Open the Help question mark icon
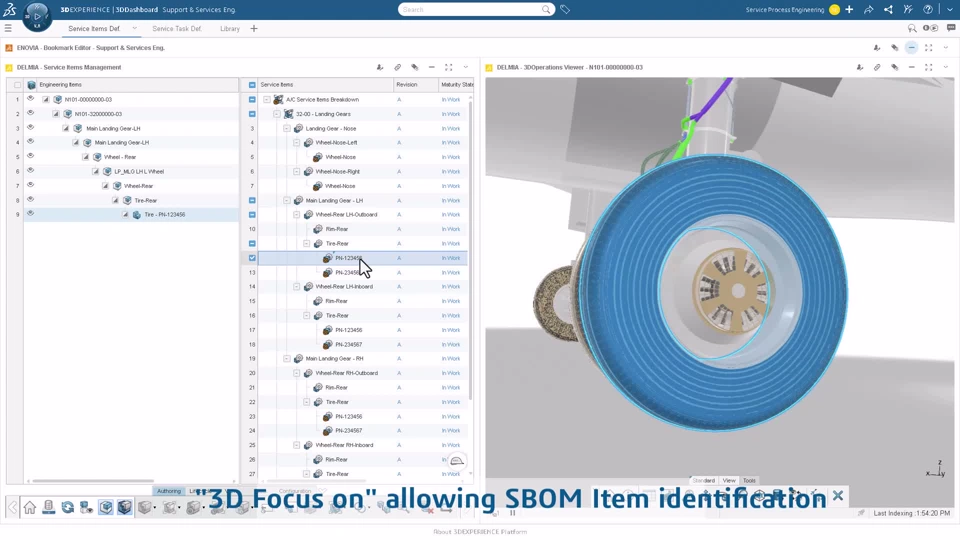This screenshot has height=540, width=960. 928,10
